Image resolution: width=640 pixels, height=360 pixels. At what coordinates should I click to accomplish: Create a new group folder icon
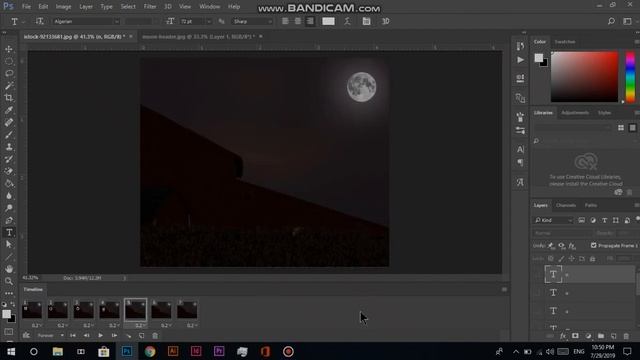601,336
